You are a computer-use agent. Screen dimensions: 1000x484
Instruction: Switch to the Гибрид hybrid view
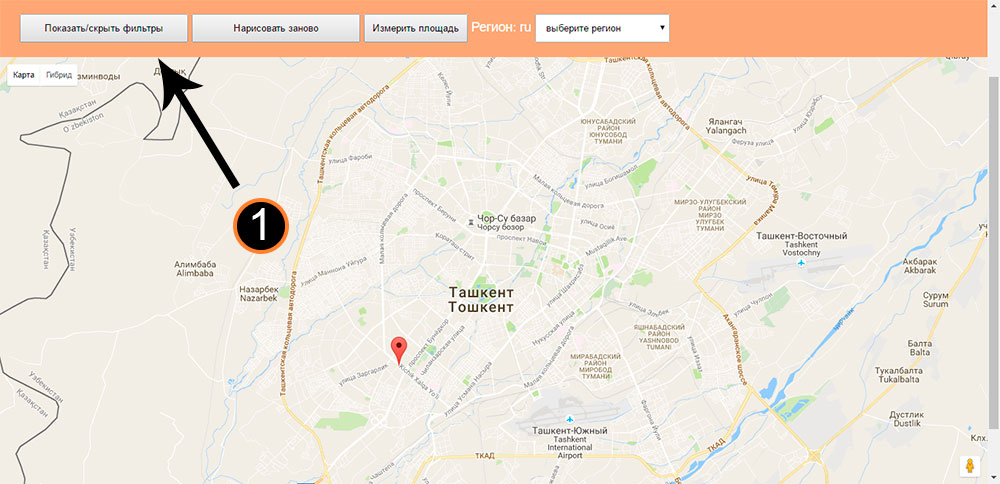[x=59, y=75]
